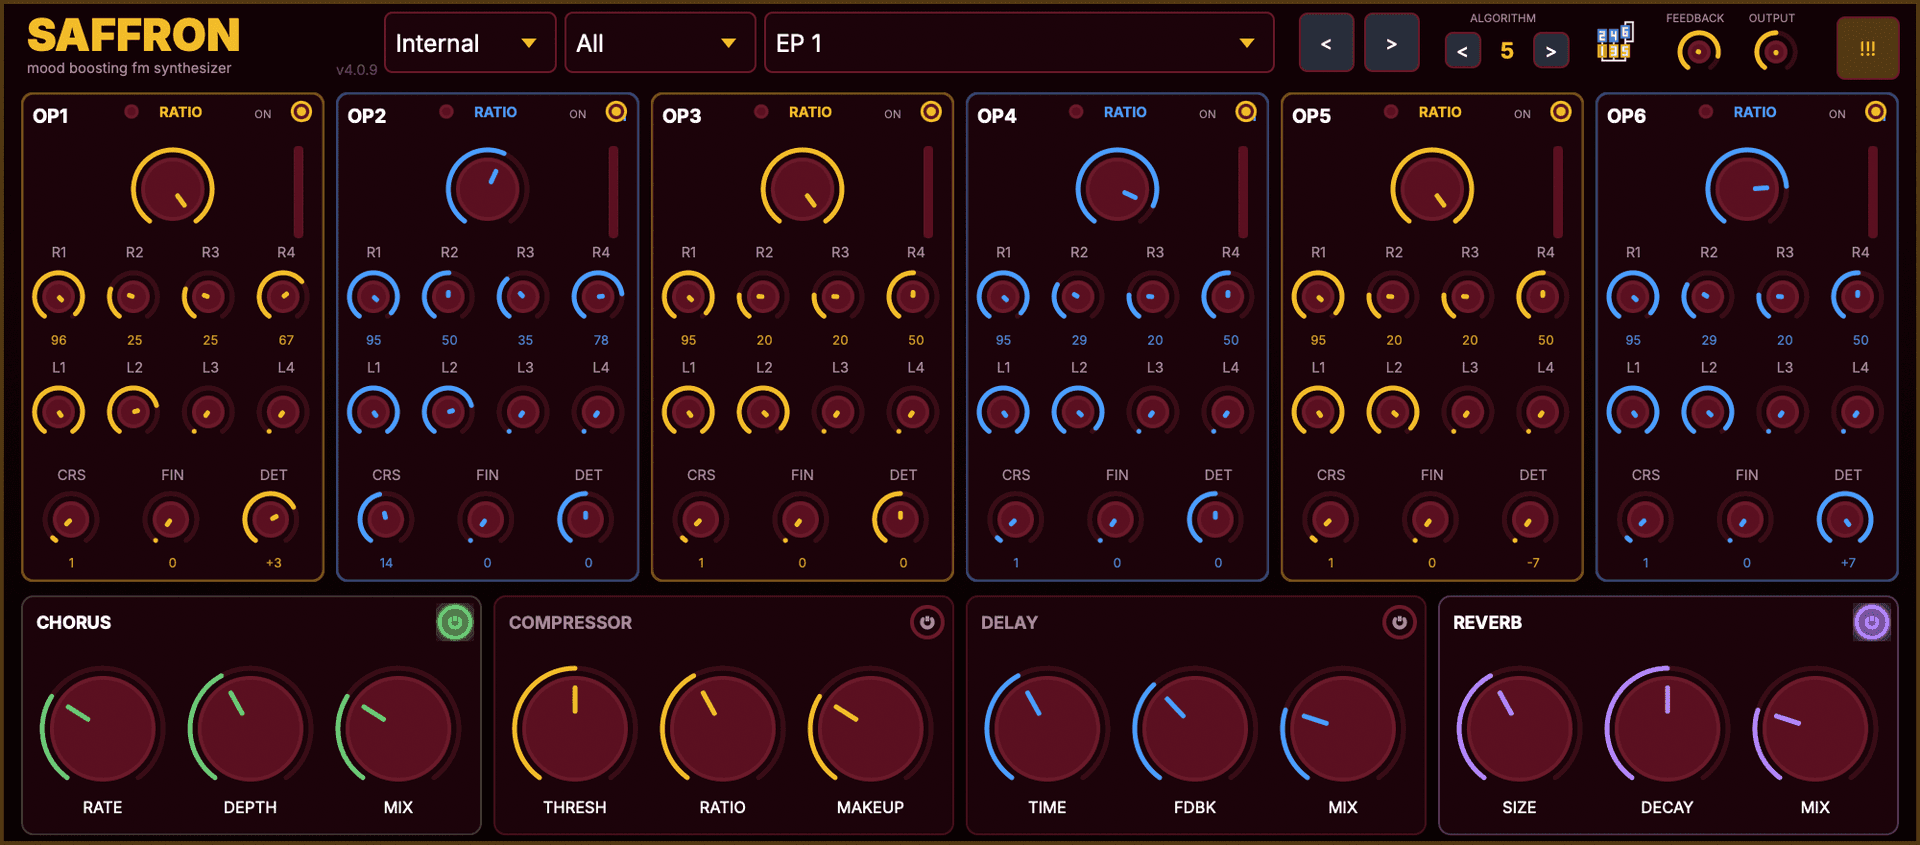The image size is (1920, 845).
Task: Click the Chorus DEPTH knob
Action: coord(250,727)
